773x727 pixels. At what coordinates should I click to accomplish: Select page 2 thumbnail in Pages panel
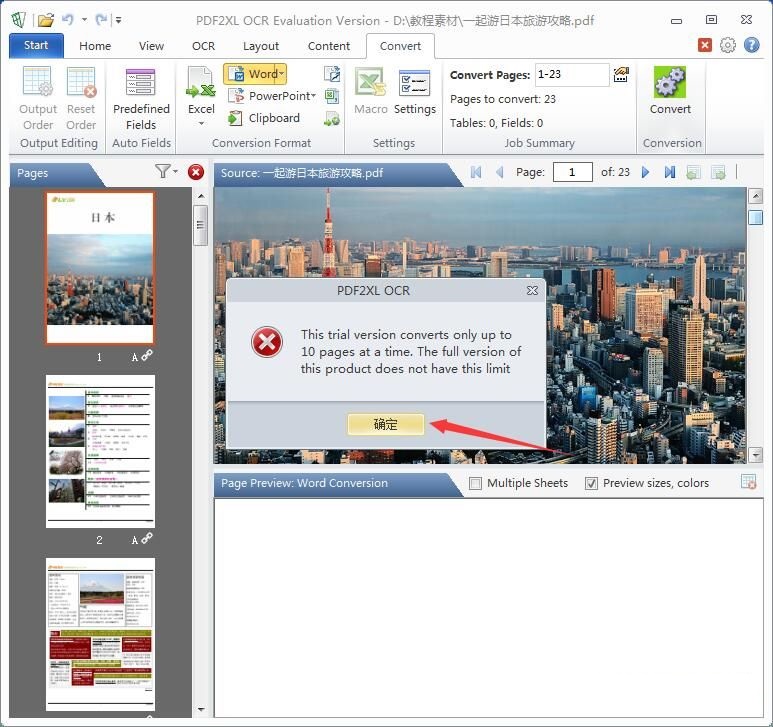pos(100,451)
